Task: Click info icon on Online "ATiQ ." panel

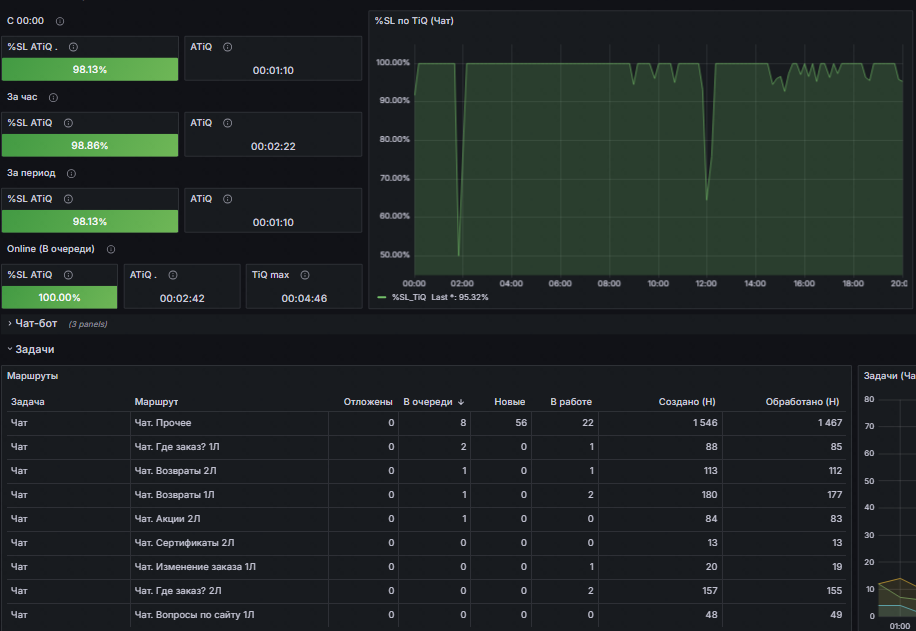Action: point(173,275)
